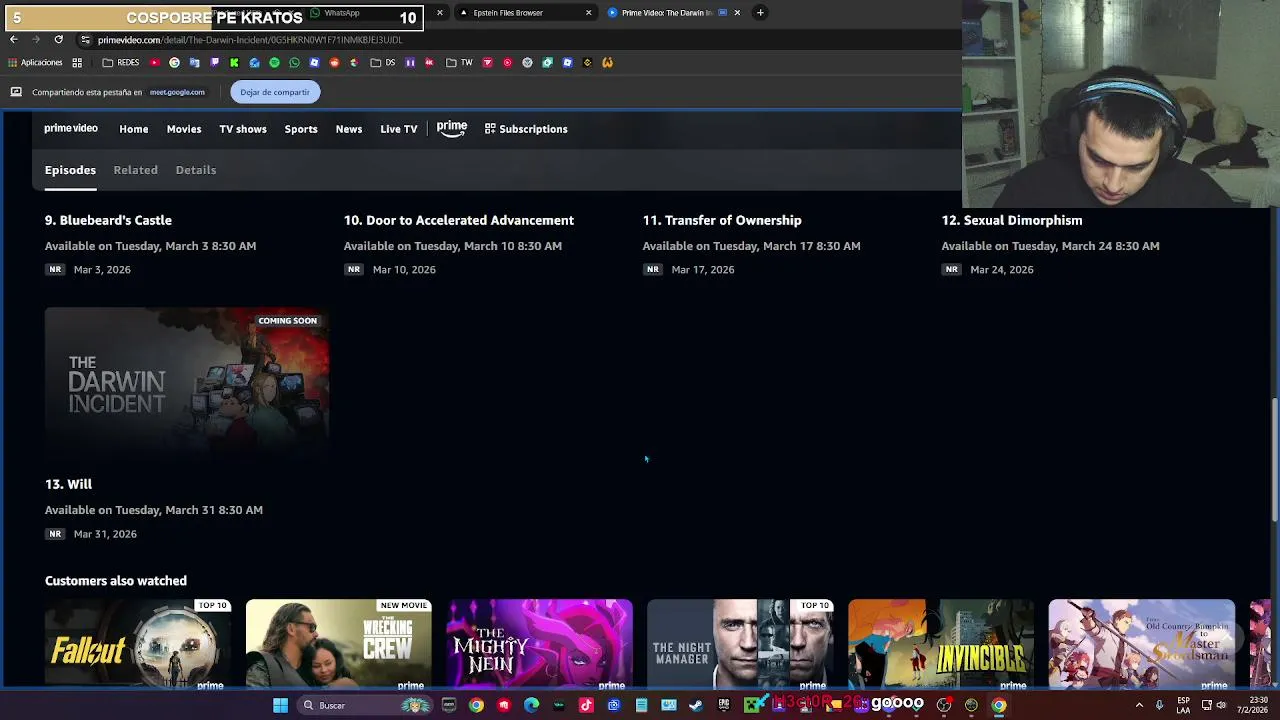This screenshot has width=1280, height=720.
Task: Open the Kick bookmark icon
Action: pos(234,62)
